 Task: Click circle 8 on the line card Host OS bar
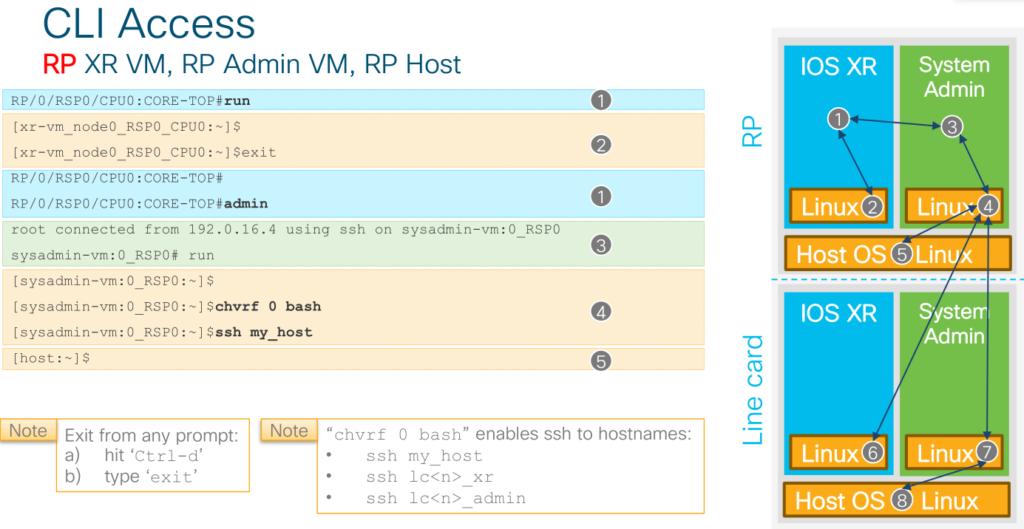pos(902,499)
